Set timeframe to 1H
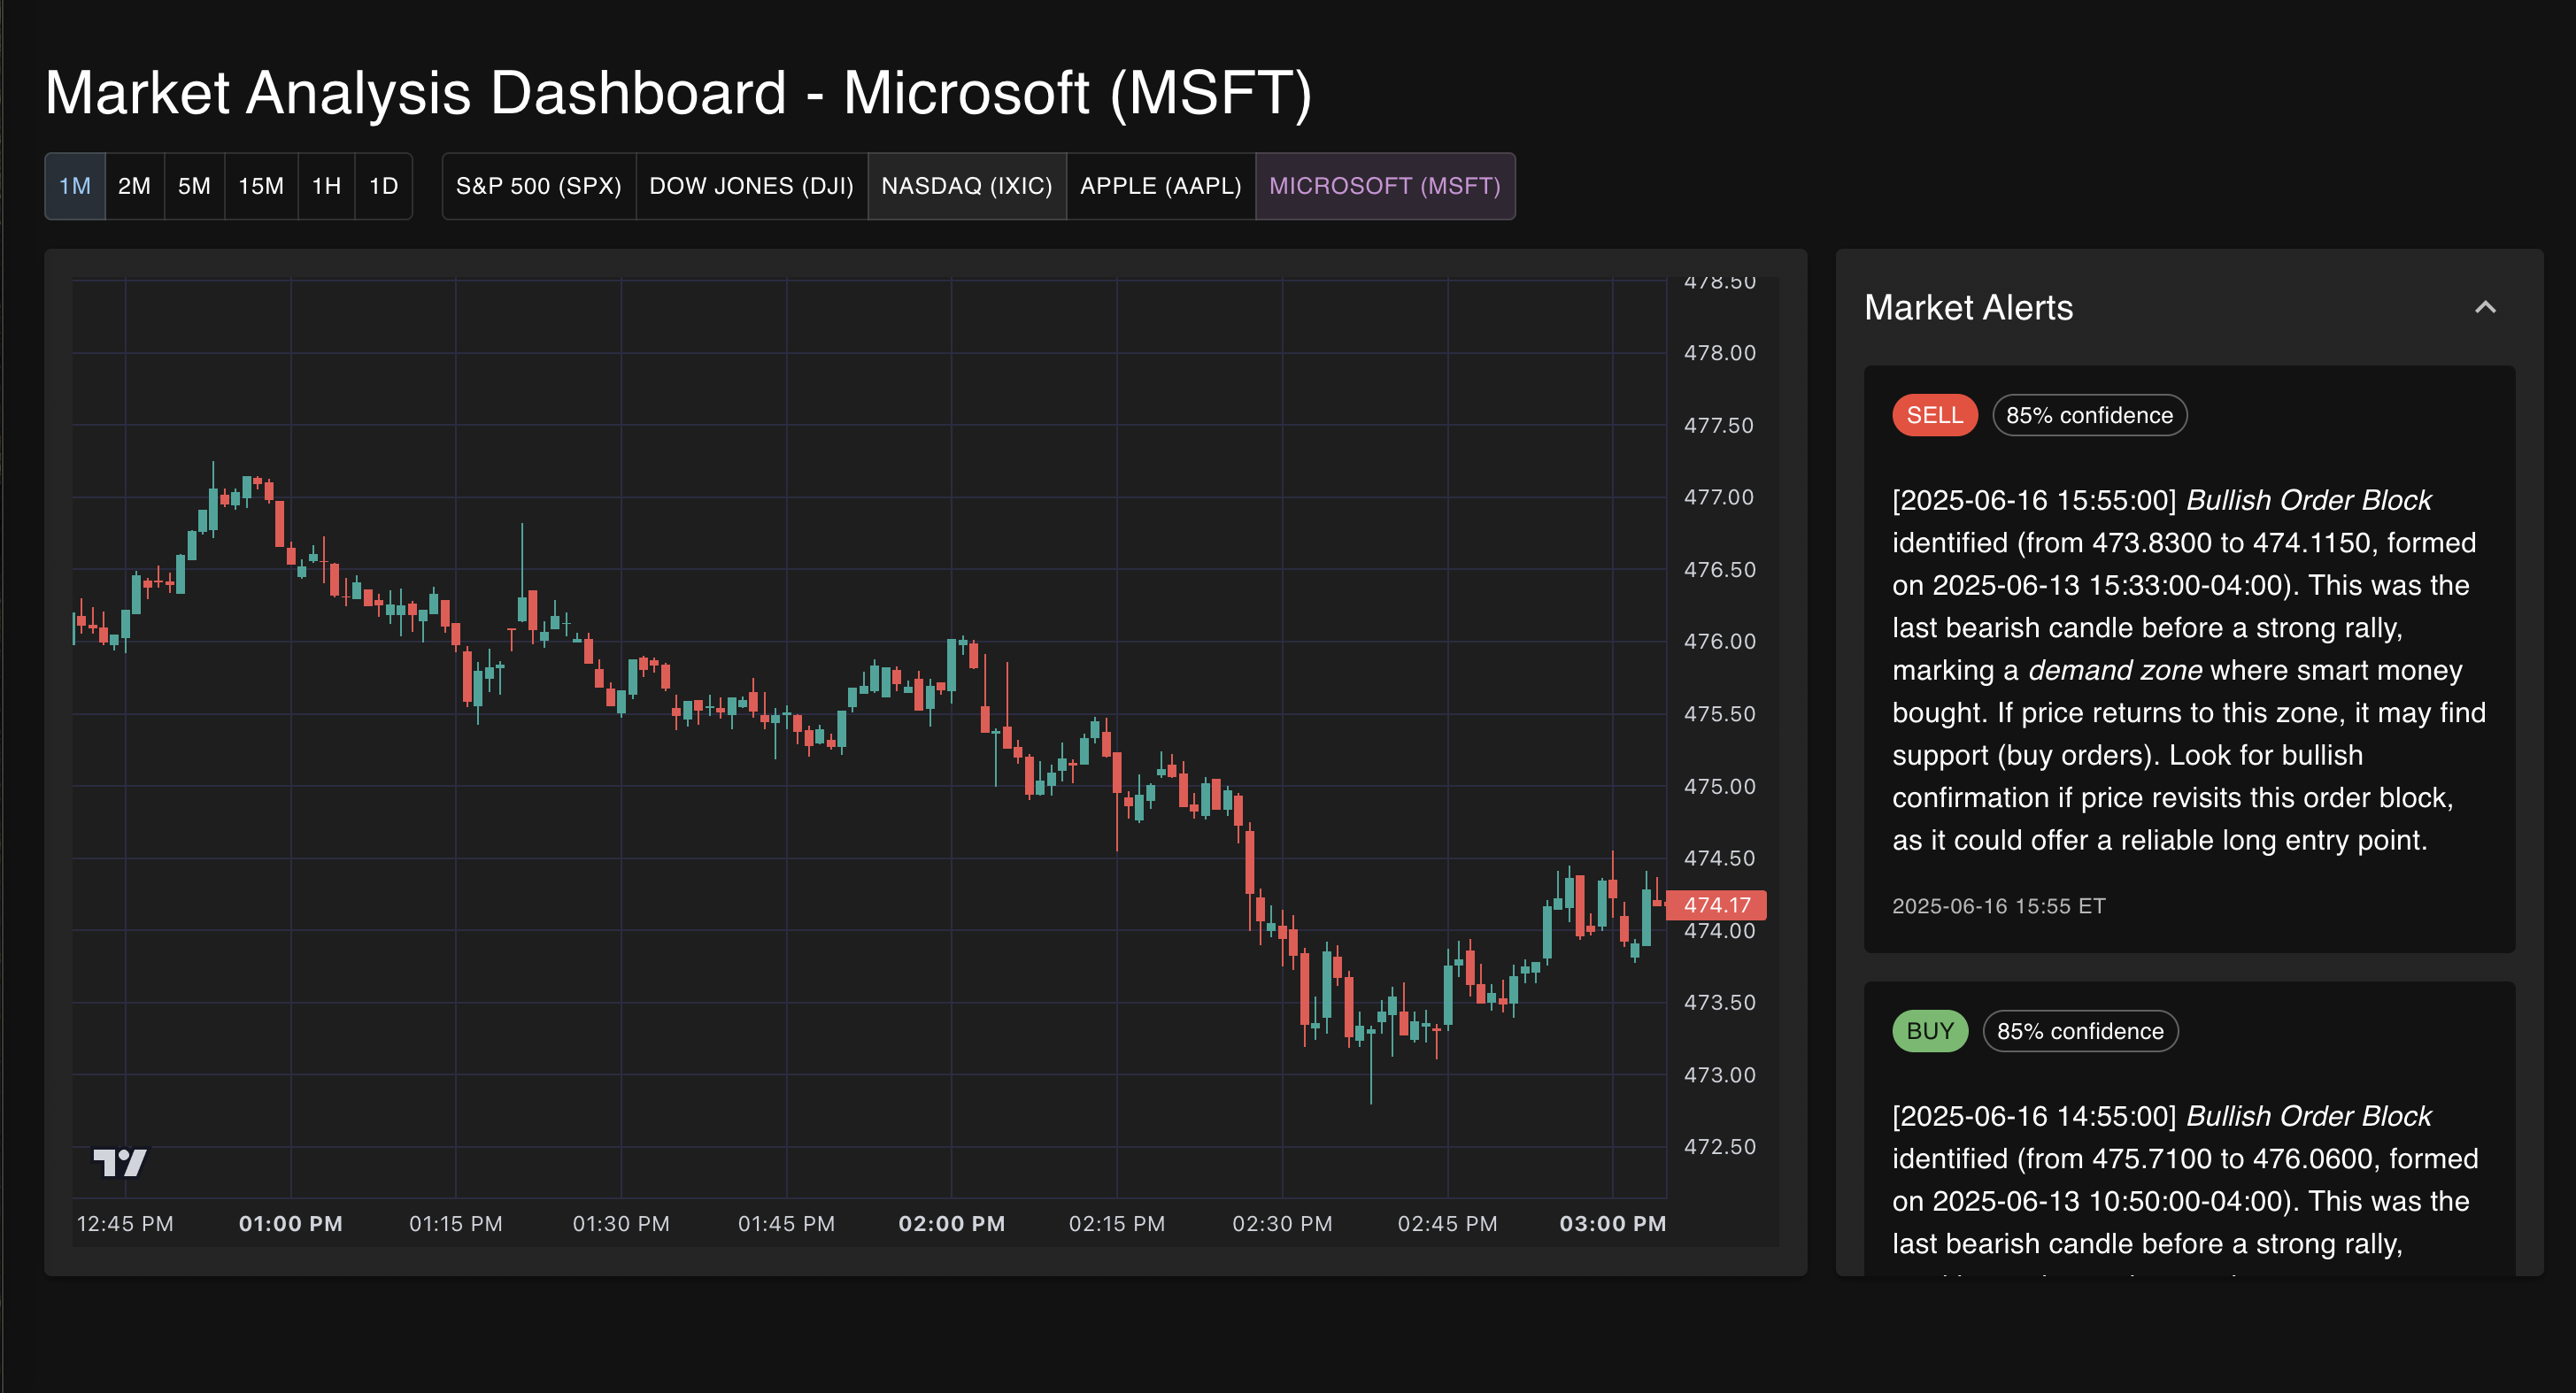Image resolution: width=2576 pixels, height=1393 pixels. coord(326,186)
